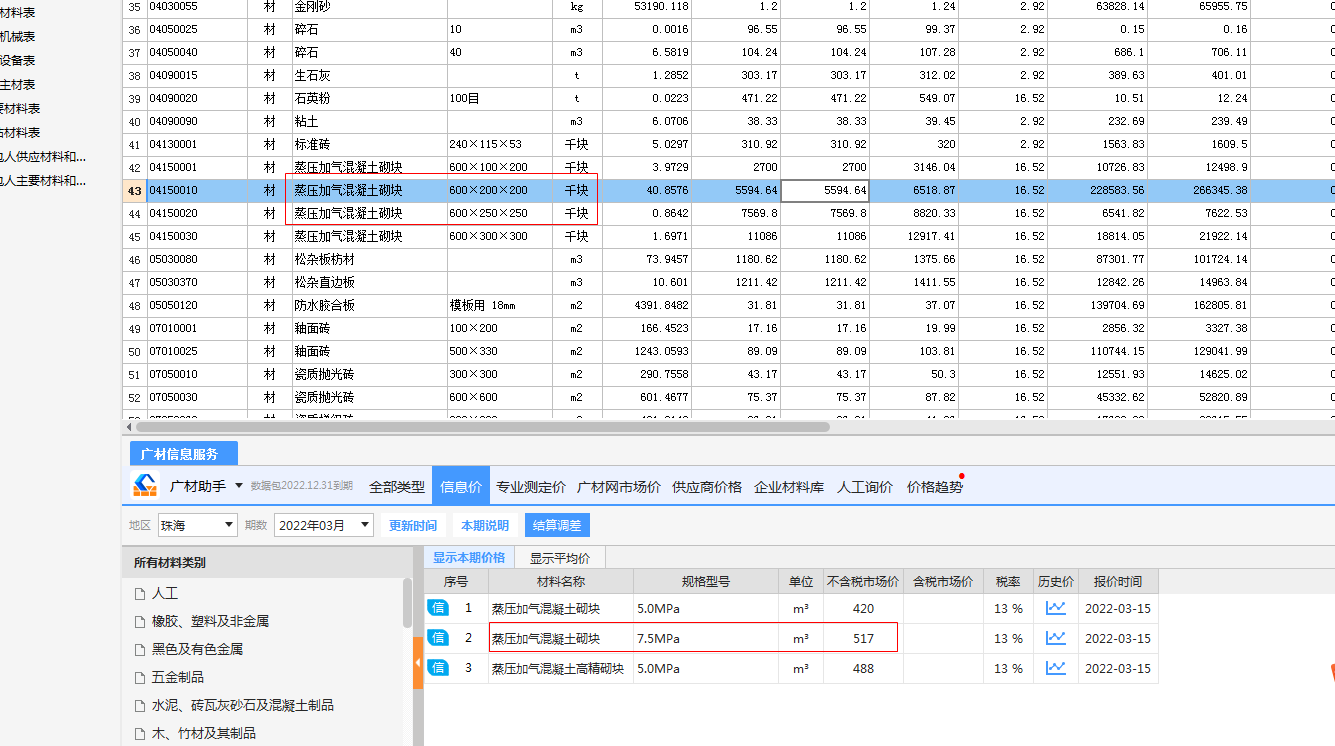Click the 本期说明 button
1335x746 pixels.
pos(485,525)
